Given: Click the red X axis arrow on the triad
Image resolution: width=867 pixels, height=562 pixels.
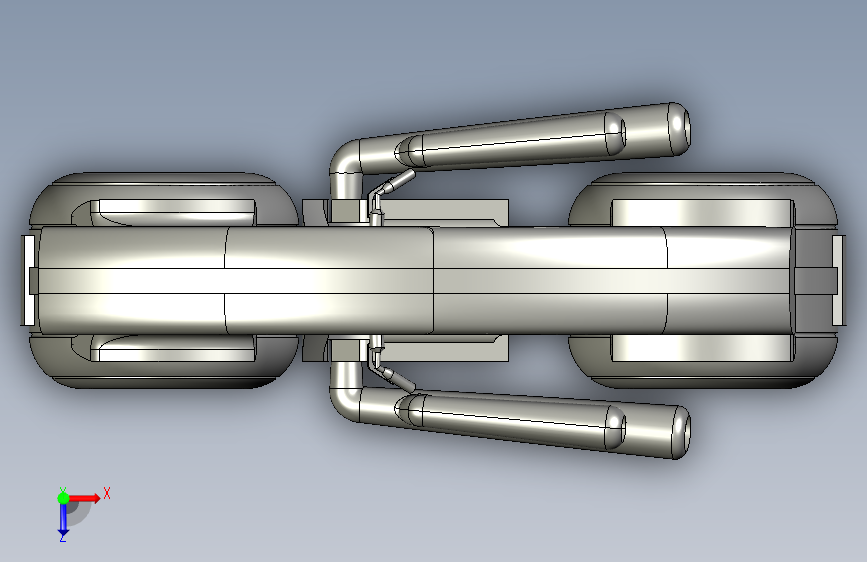Looking at the screenshot, I should coord(84,498).
